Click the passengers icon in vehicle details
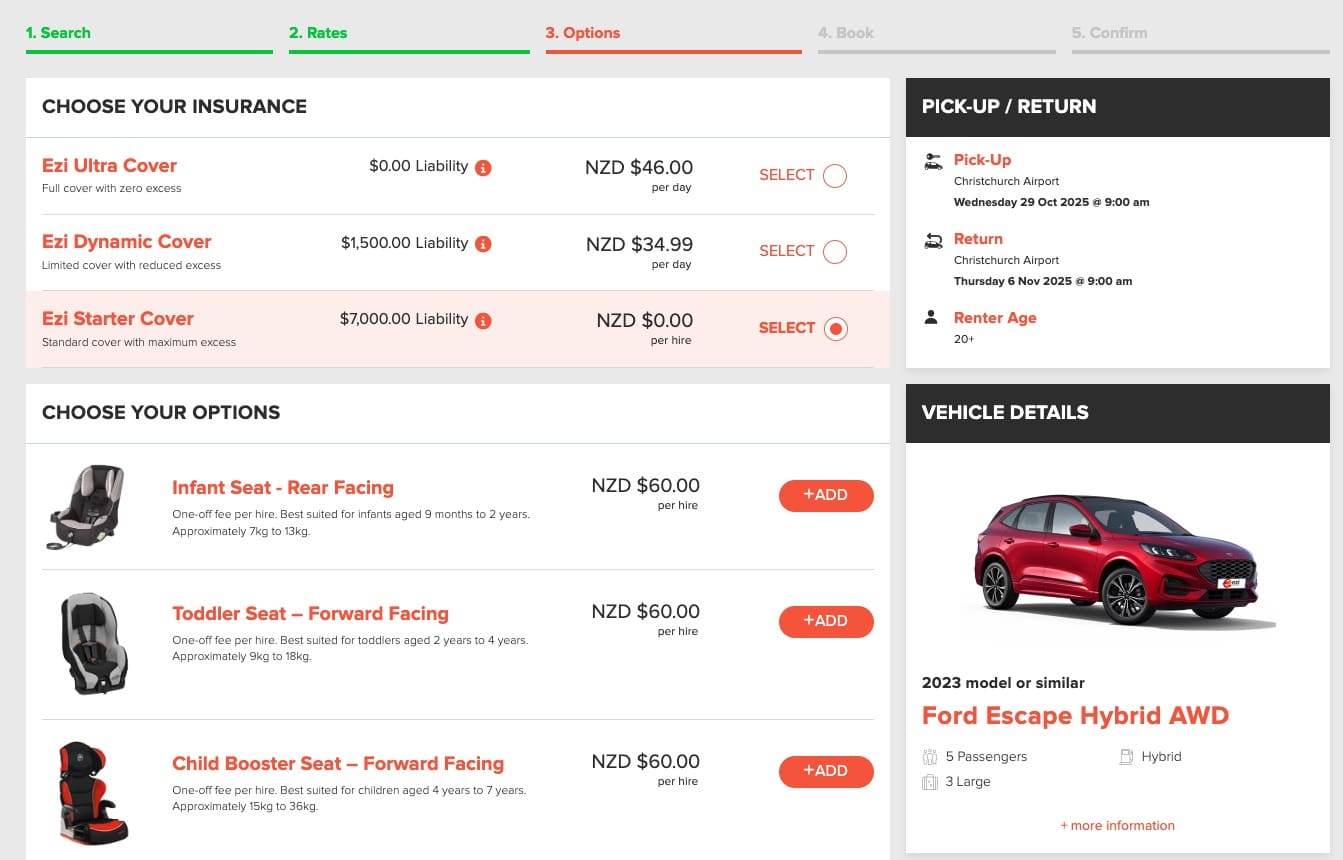 (x=930, y=757)
